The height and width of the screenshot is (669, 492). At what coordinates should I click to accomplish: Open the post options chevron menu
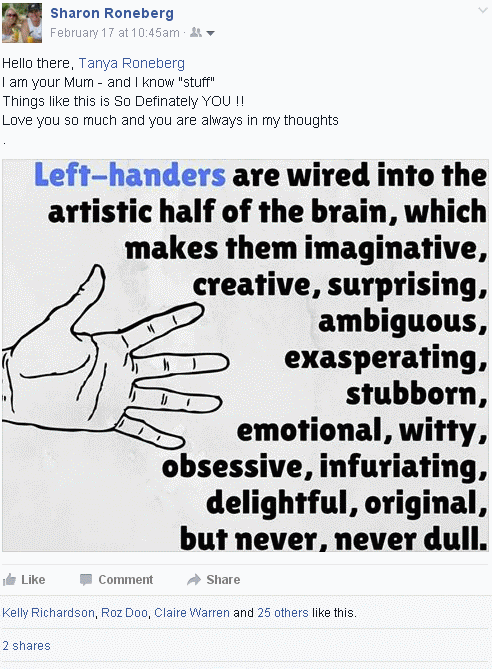click(483, 10)
